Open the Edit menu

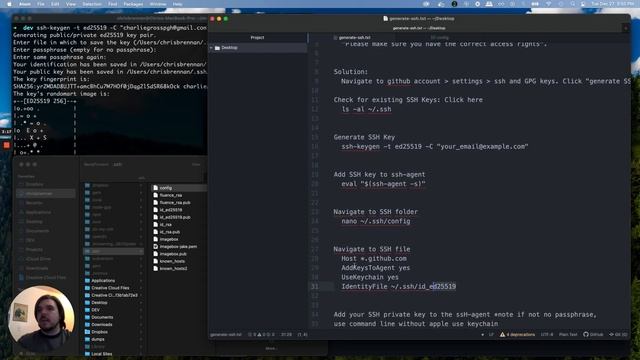[x=55, y=4]
